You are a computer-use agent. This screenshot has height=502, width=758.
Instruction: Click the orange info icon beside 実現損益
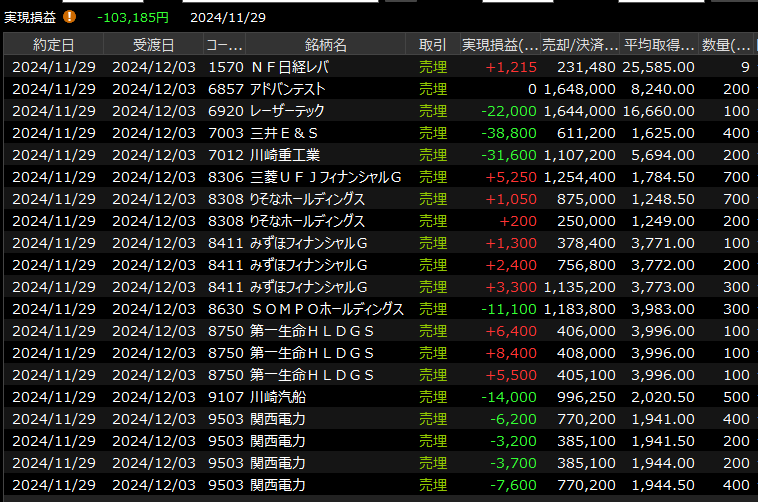[x=69, y=17]
